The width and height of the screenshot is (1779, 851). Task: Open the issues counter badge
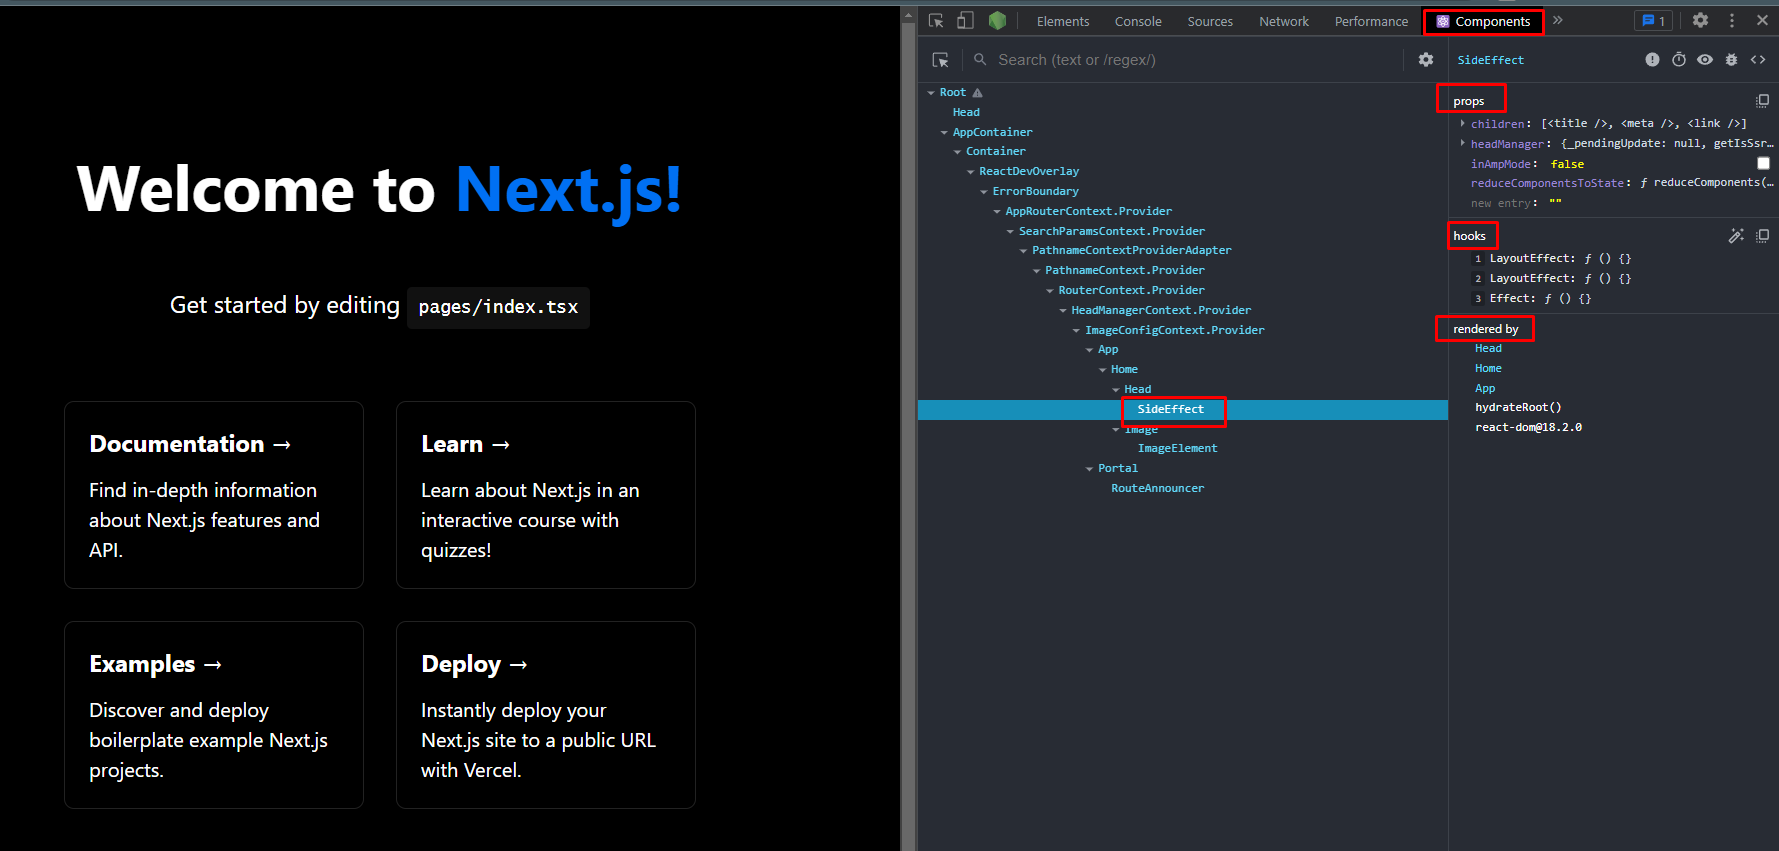1653,21
